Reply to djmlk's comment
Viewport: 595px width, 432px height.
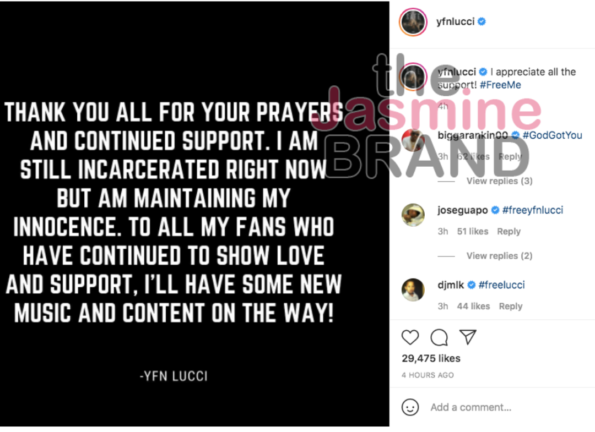(x=510, y=306)
